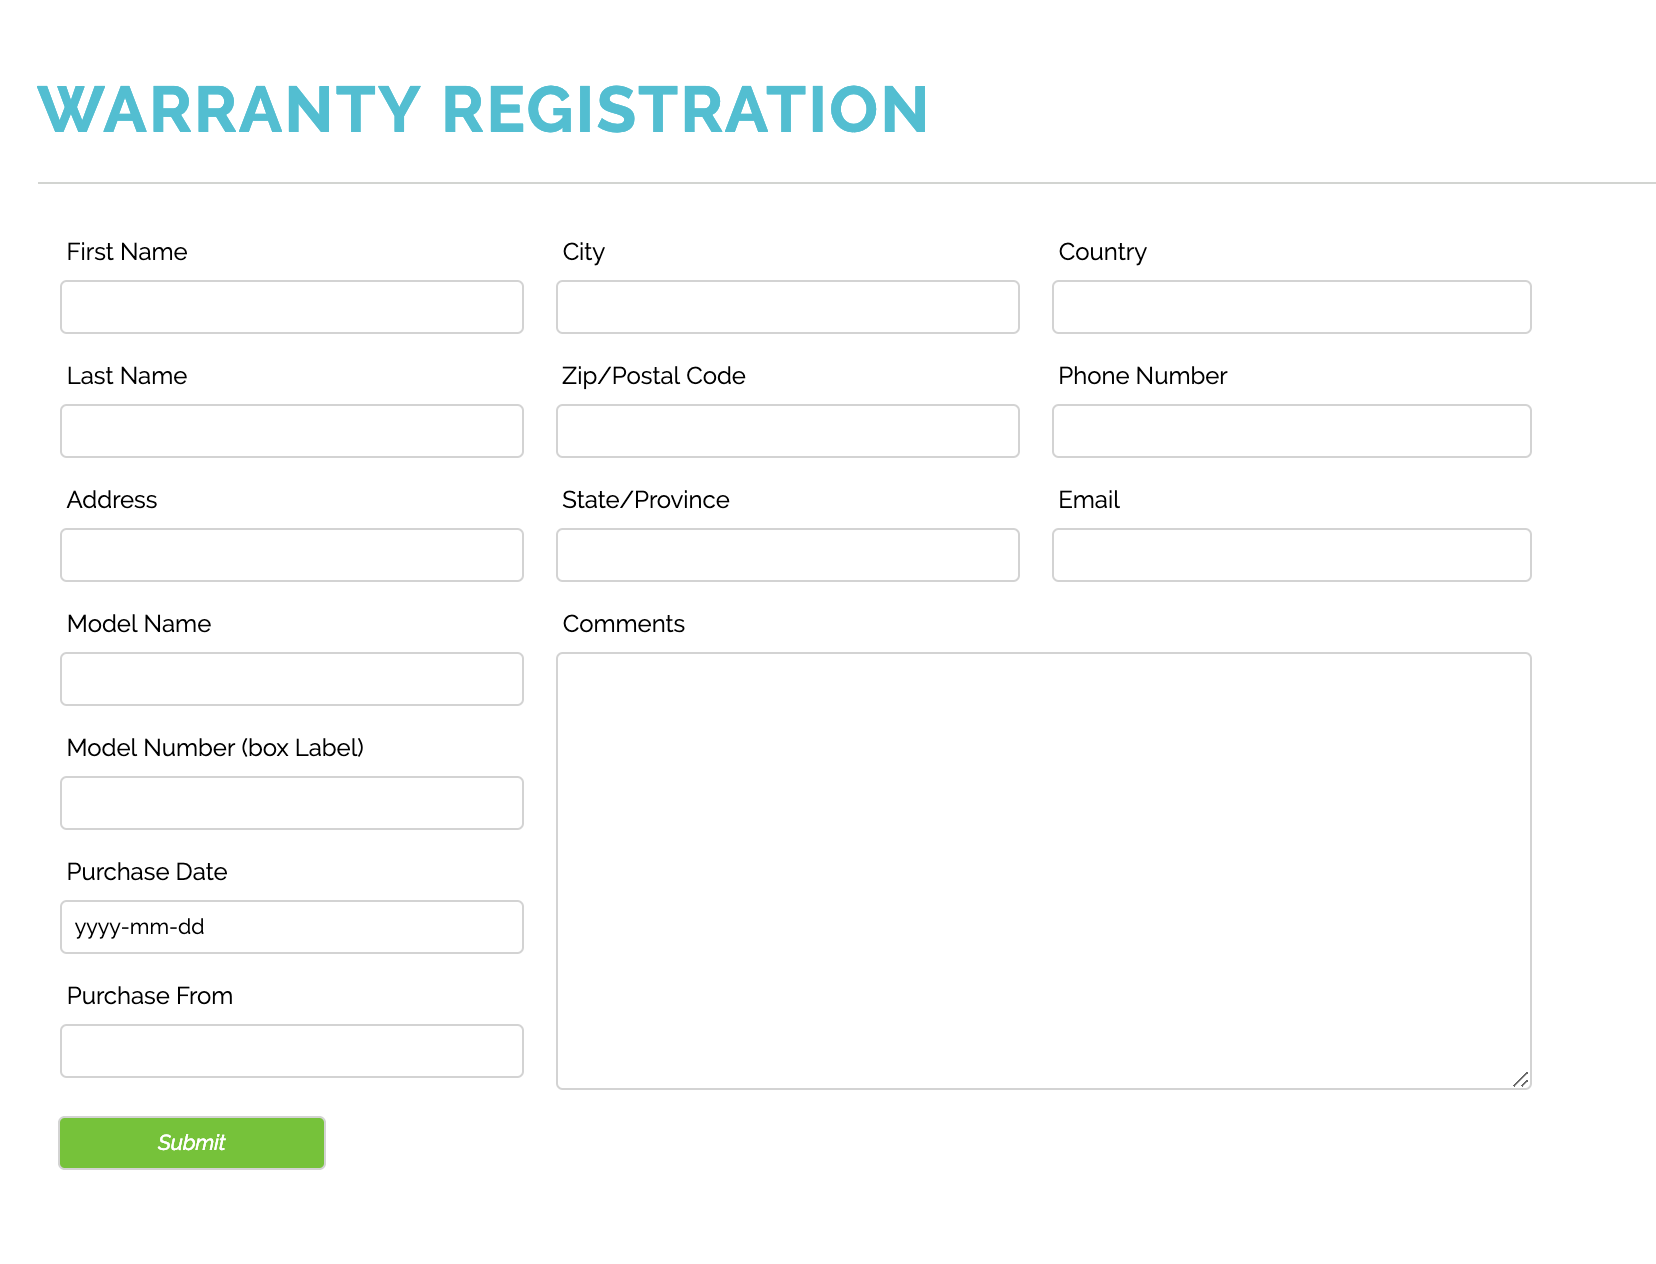Focus the Last Name text box

tap(291, 431)
